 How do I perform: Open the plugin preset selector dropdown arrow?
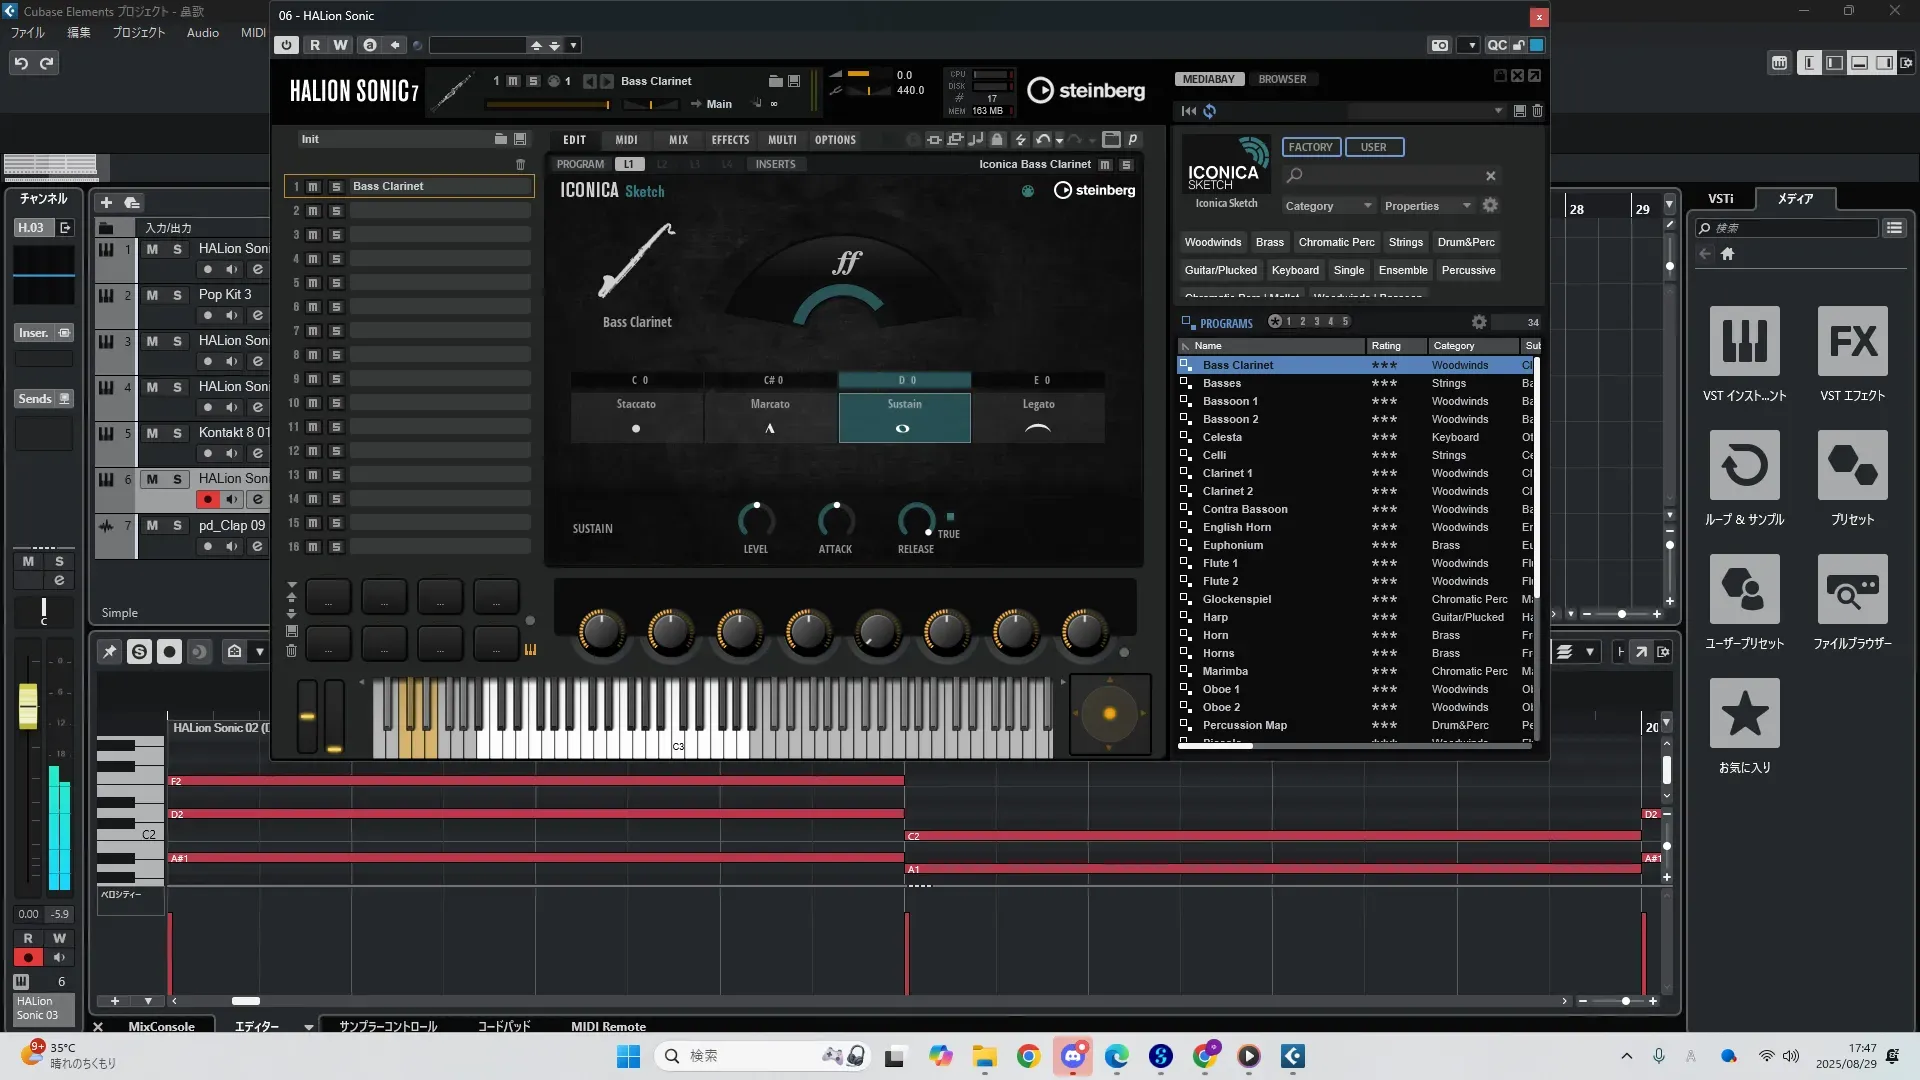(573, 45)
